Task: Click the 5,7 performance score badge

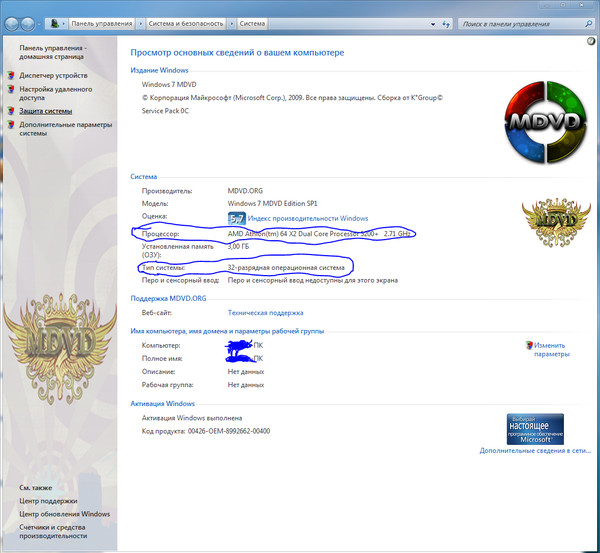Action: pos(236,218)
